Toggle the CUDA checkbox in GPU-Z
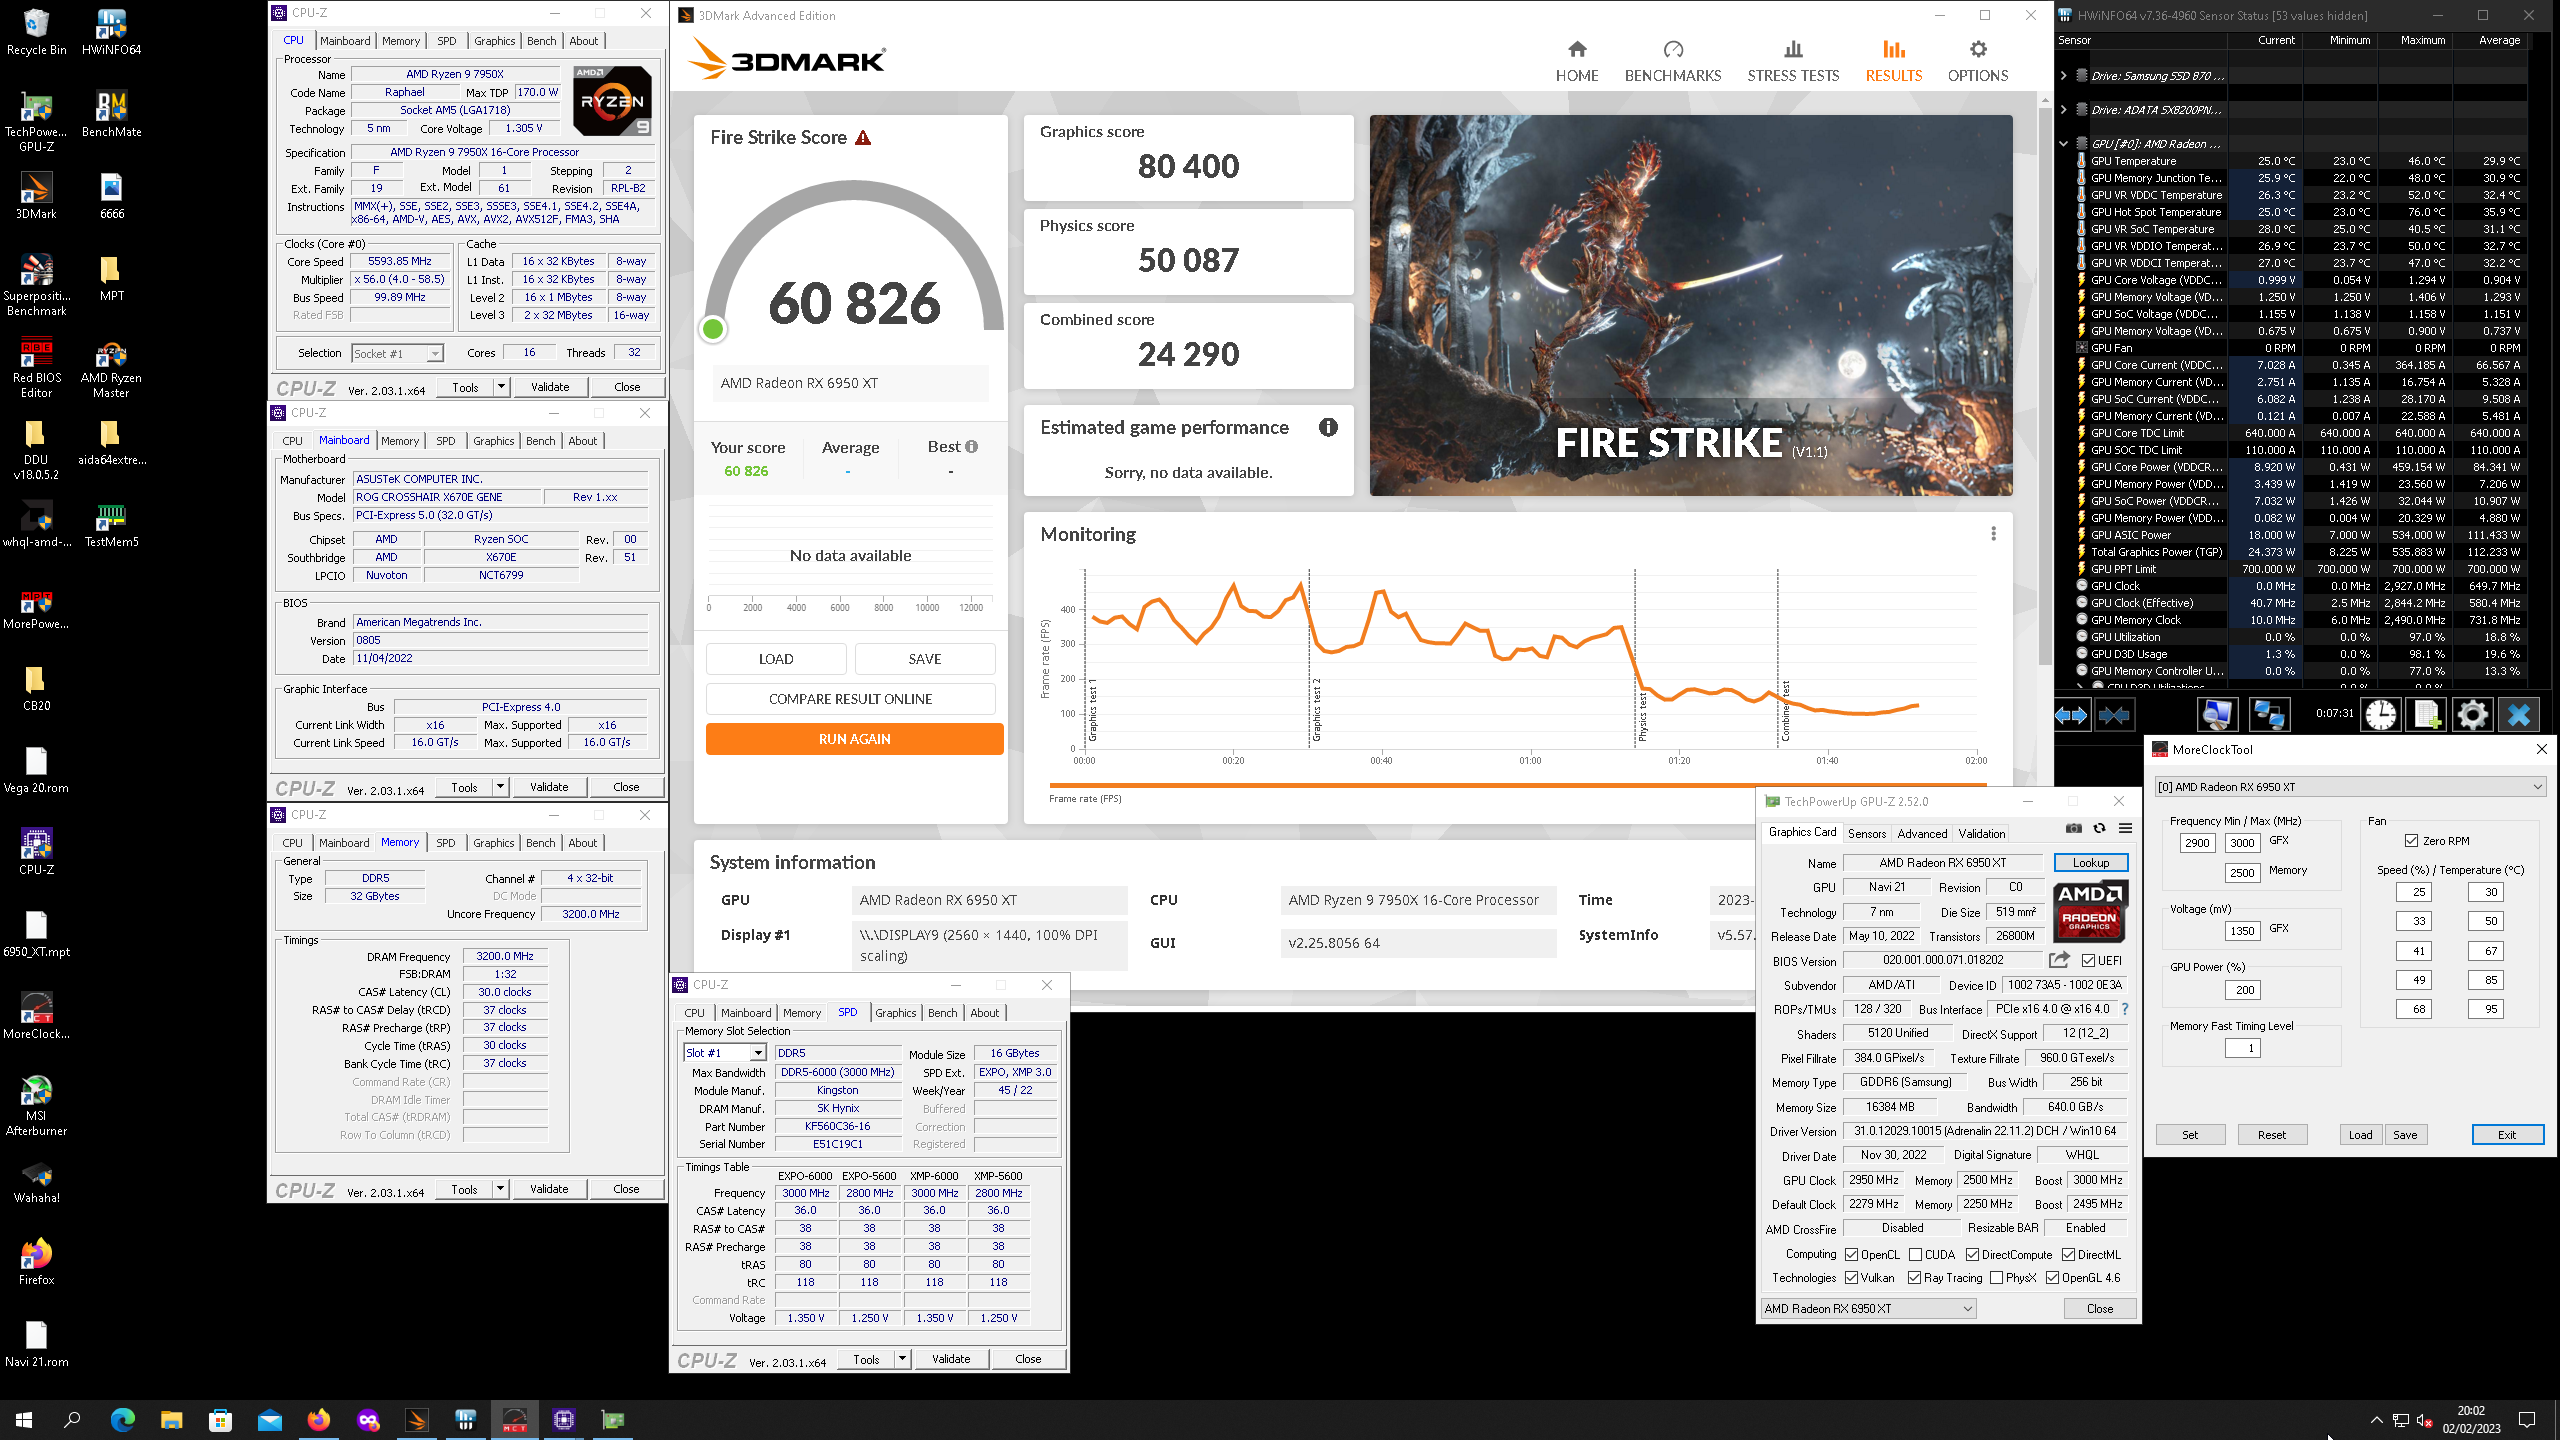 [x=1915, y=1254]
